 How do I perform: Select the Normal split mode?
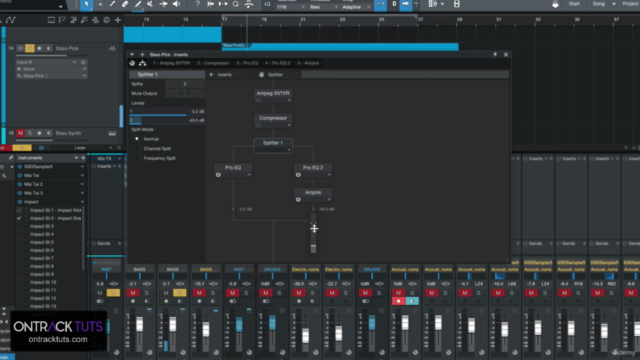[137, 139]
